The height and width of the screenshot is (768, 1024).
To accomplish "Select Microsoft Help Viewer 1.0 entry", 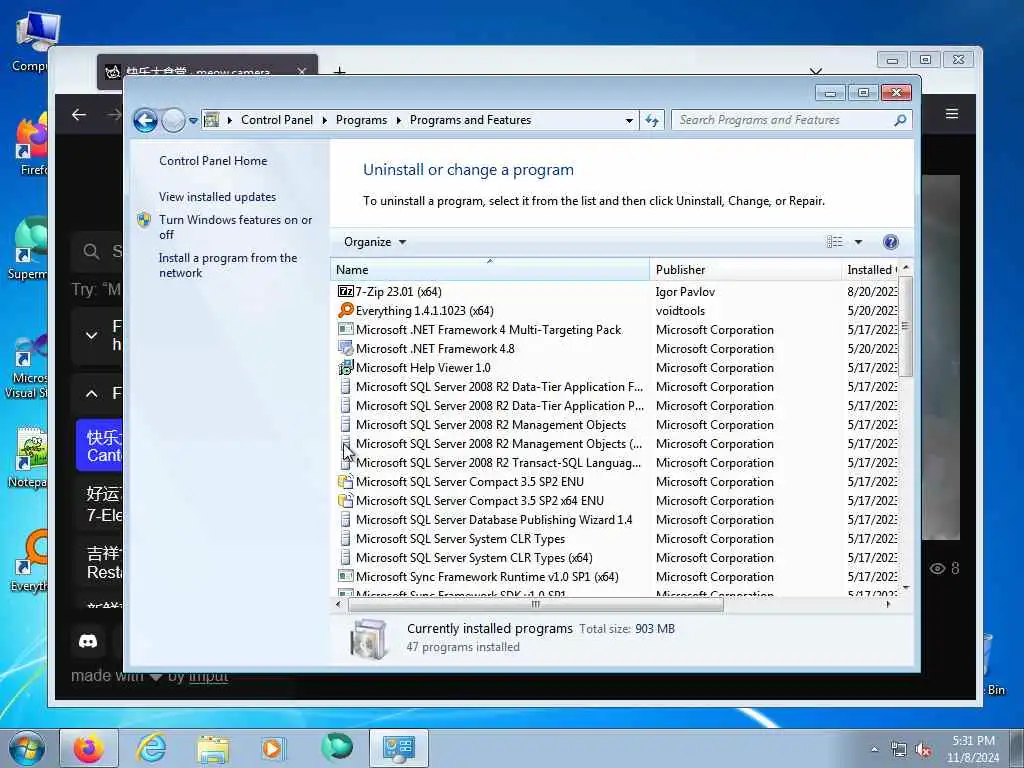I will 423,368.
